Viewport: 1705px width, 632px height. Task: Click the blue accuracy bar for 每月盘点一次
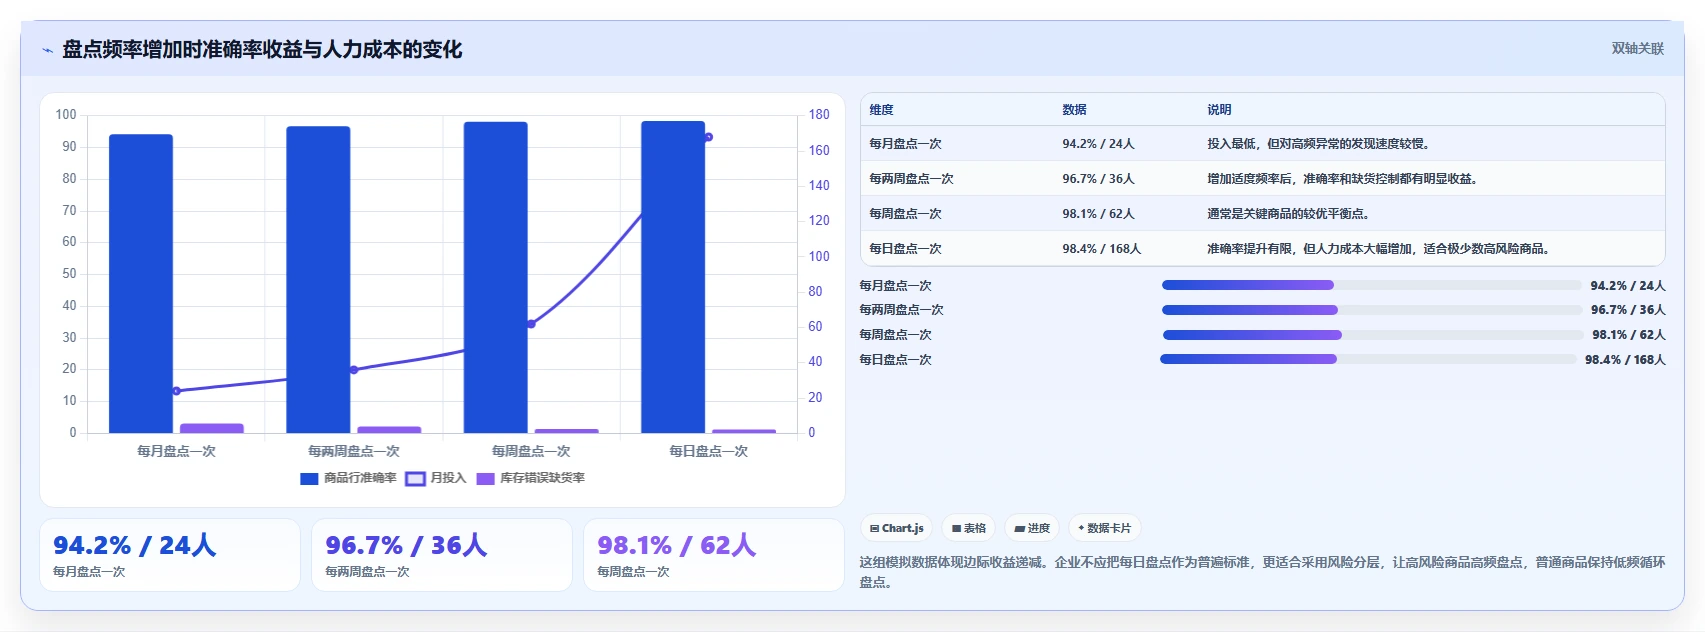click(141, 284)
